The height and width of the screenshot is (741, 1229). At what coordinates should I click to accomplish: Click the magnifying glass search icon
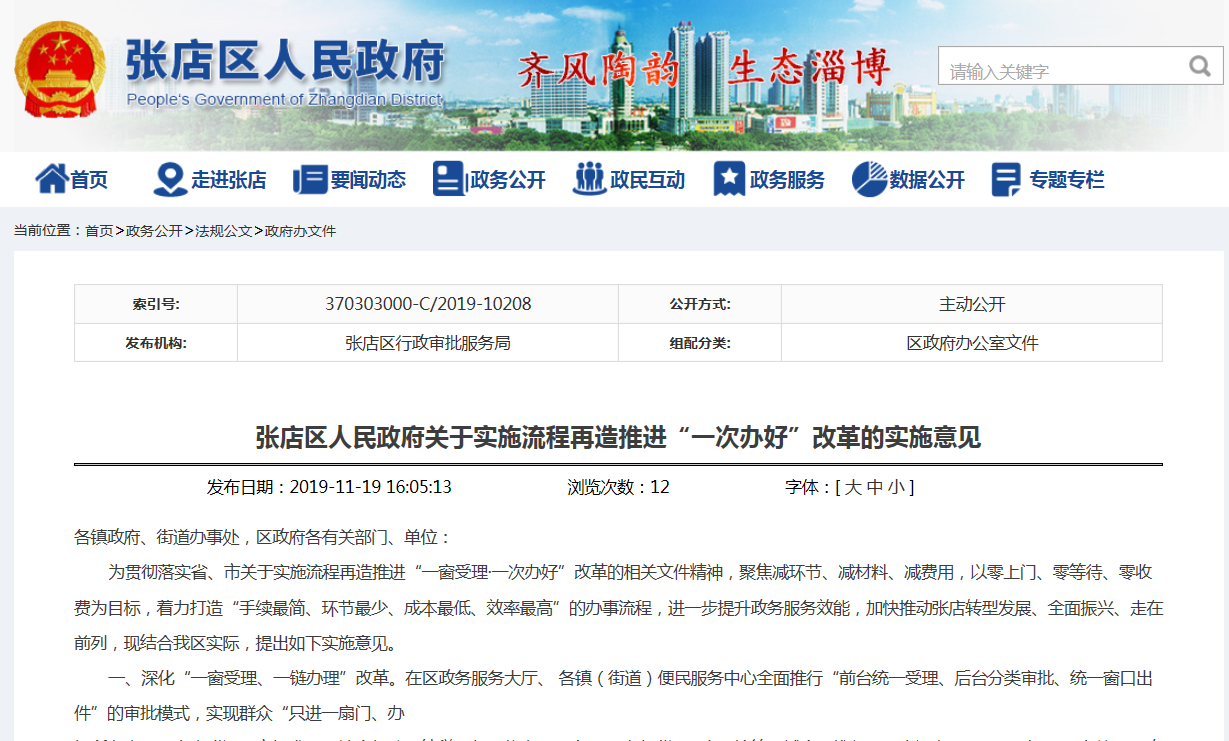(1199, 67)
